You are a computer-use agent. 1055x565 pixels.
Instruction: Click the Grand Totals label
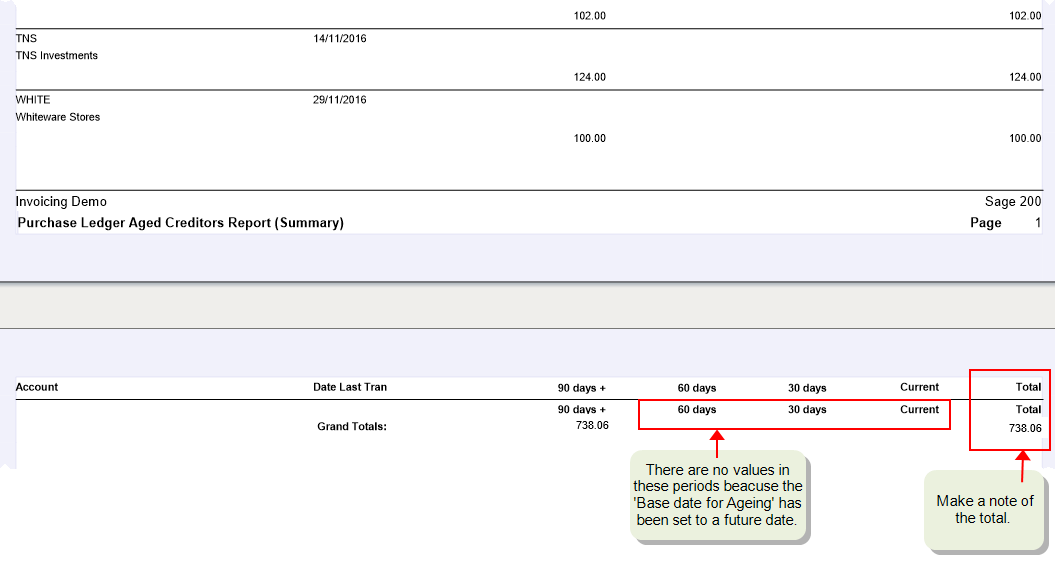(352, 426)
